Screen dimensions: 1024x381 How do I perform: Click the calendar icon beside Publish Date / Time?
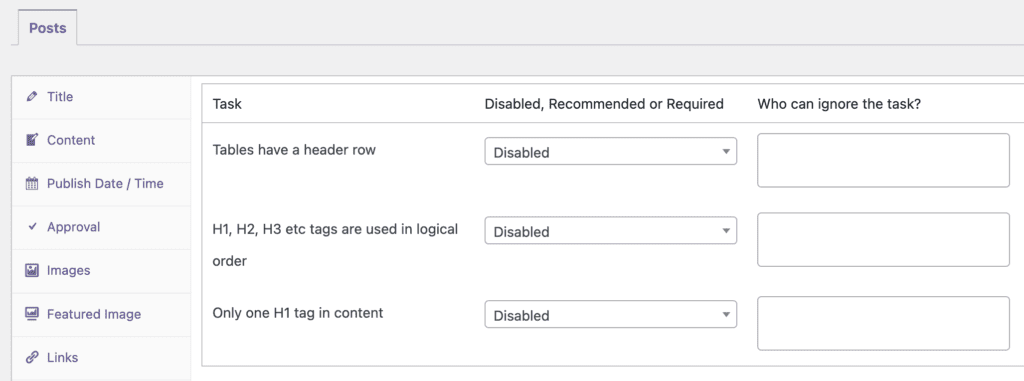coord(31,184)
